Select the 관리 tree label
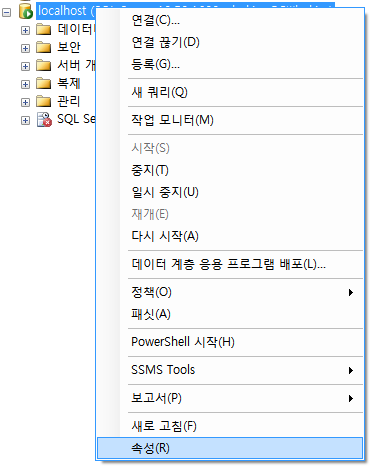 (69, 101)
